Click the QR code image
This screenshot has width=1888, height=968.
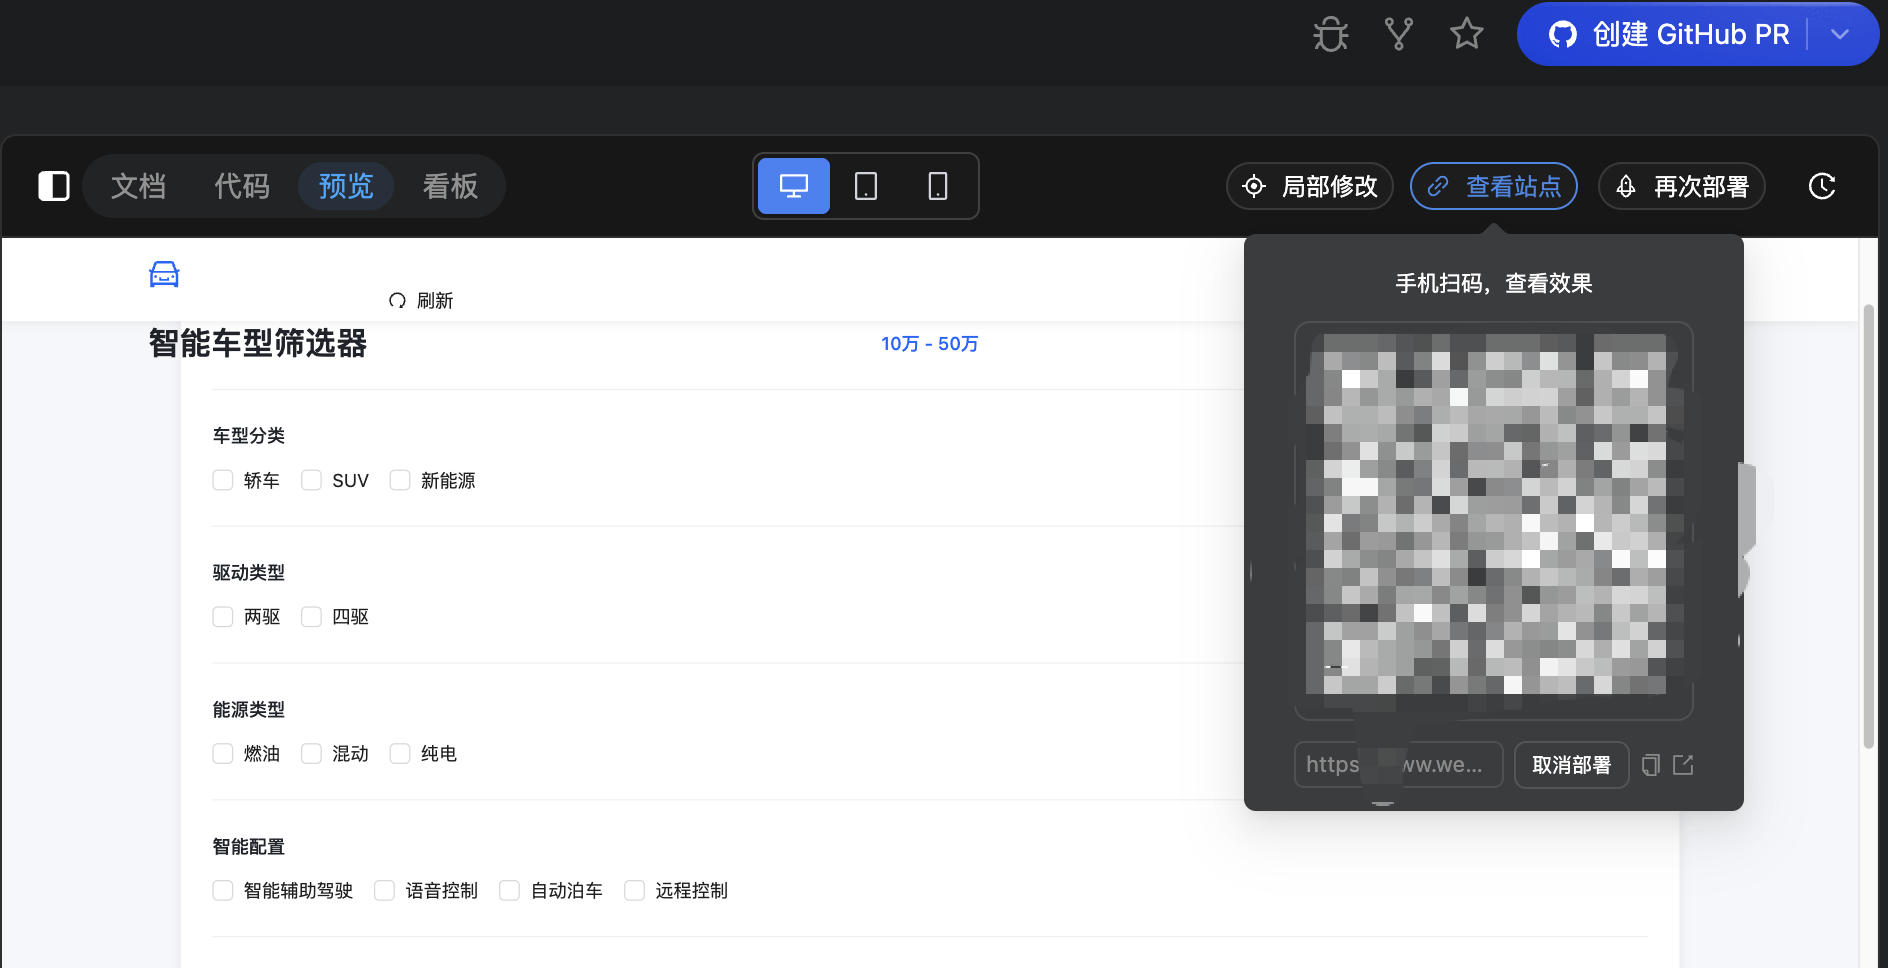(x=1493, y=520)
